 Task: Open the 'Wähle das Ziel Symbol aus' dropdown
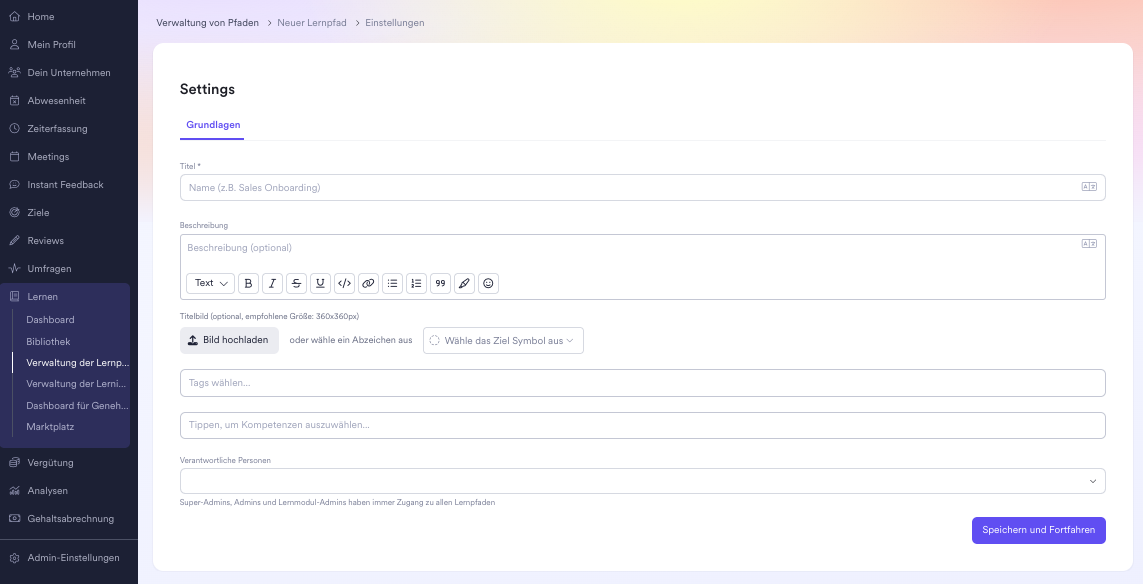pyautogui.click(x=503, y=340)
